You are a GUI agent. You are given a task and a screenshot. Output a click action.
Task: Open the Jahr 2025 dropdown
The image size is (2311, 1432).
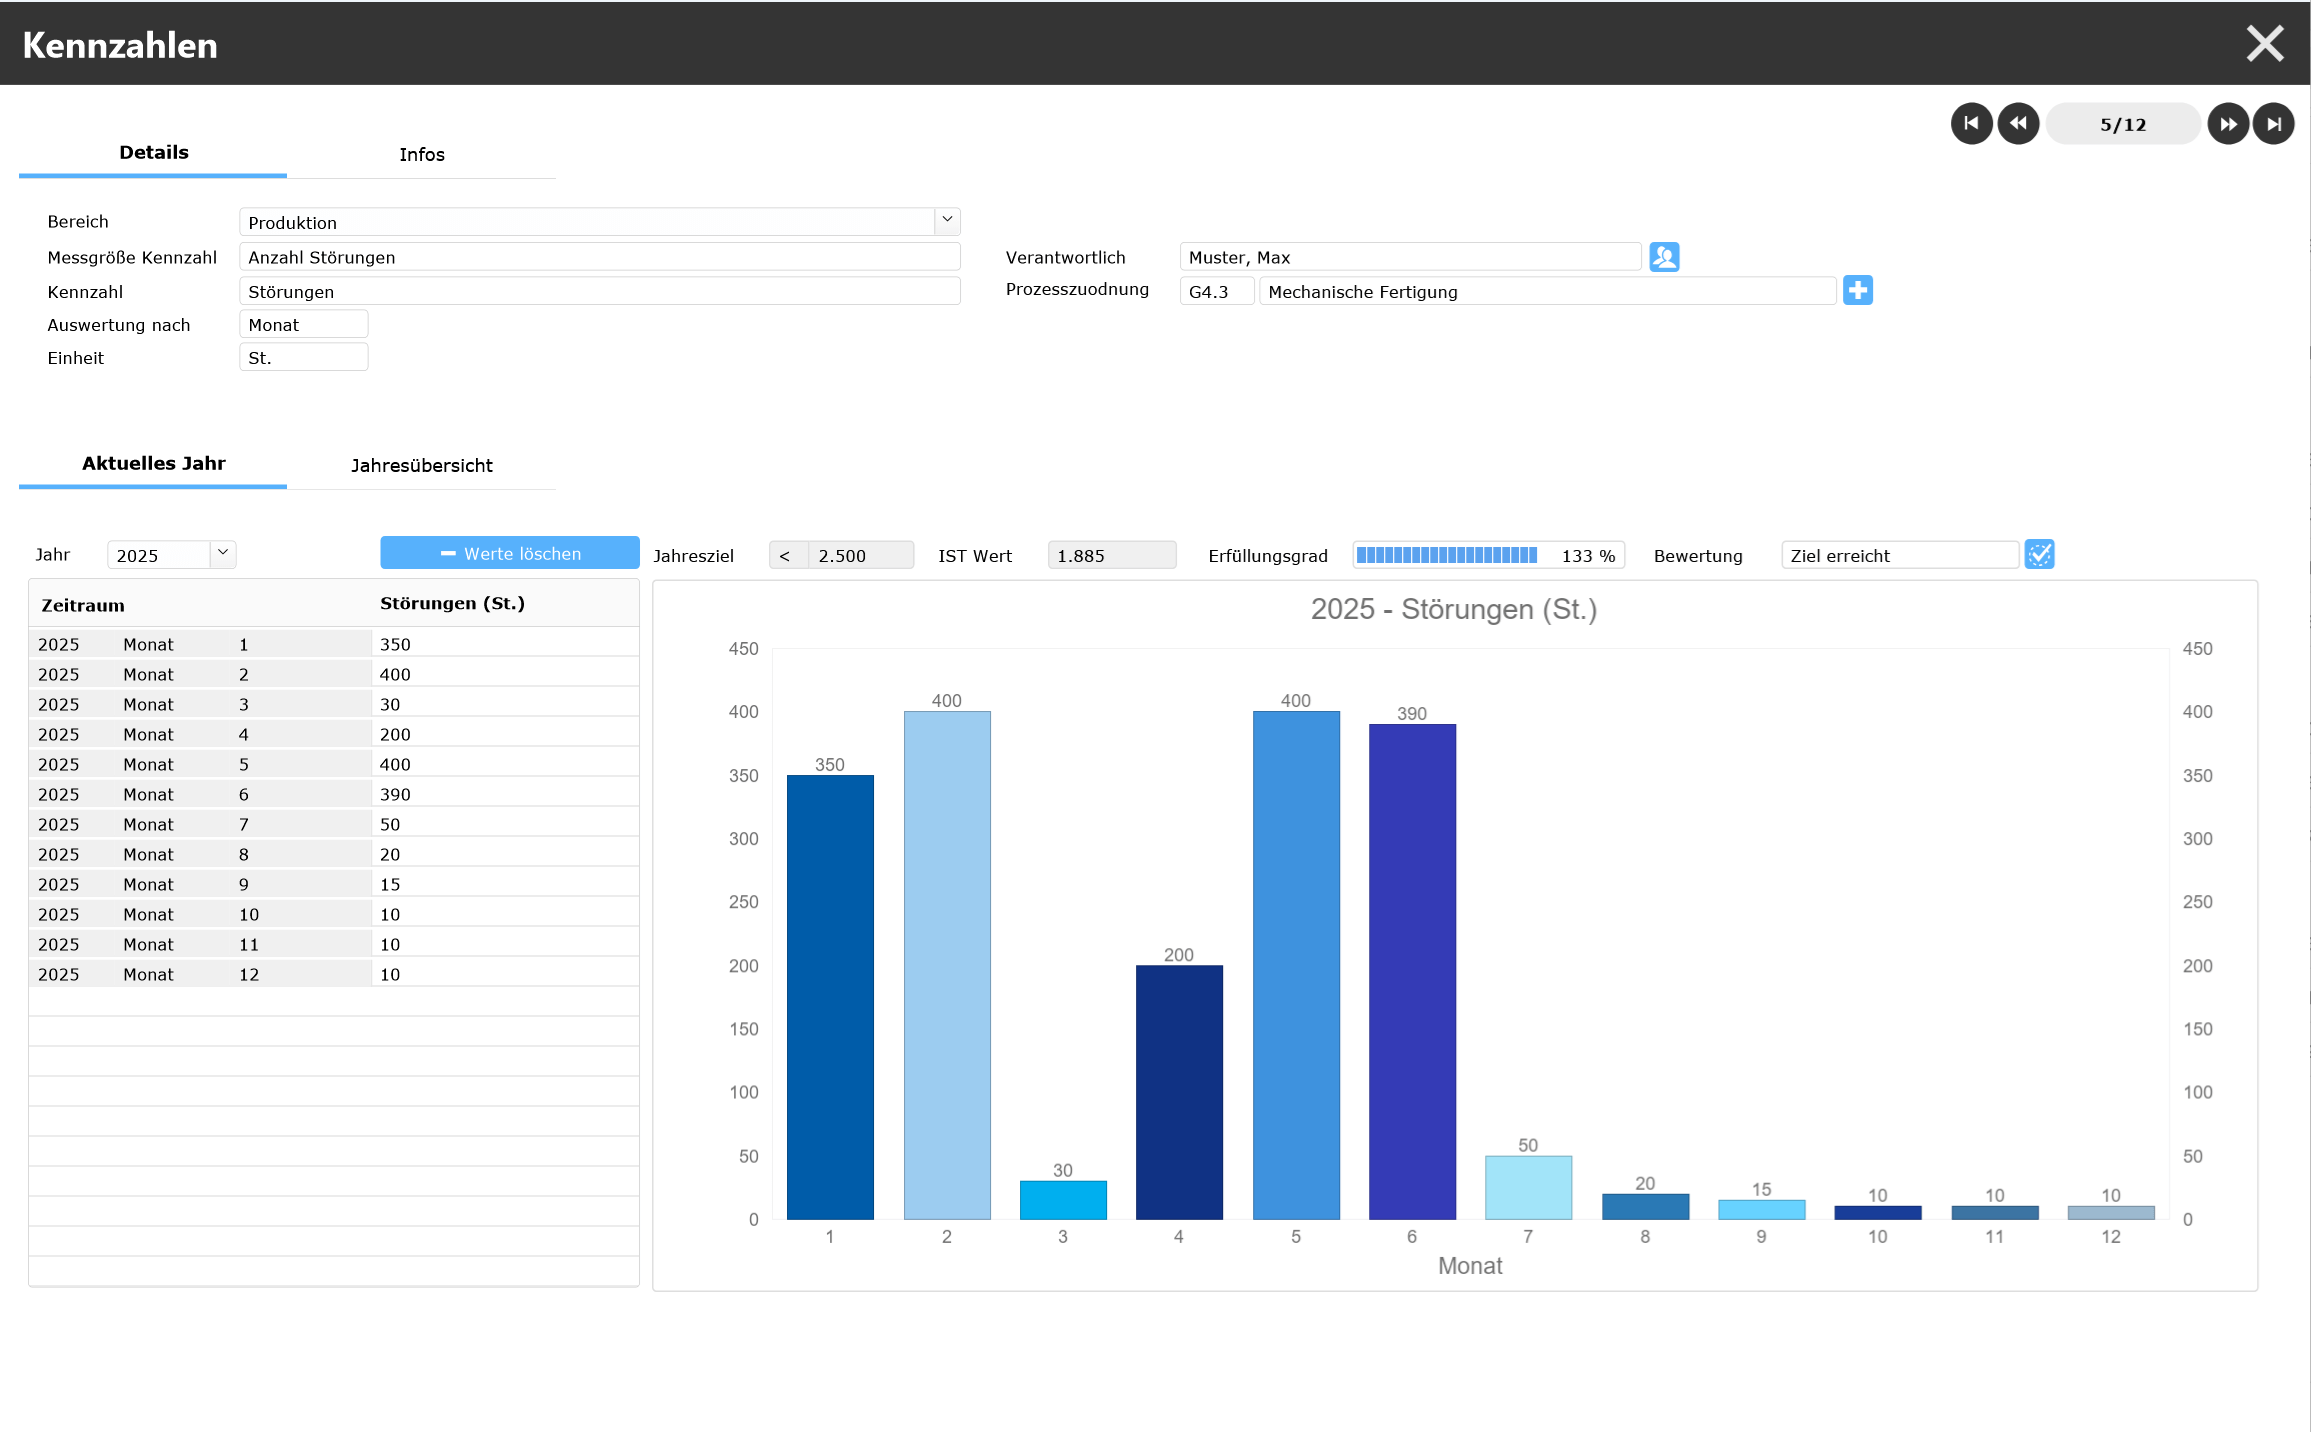pyautogui.click(x=223, y=554)
